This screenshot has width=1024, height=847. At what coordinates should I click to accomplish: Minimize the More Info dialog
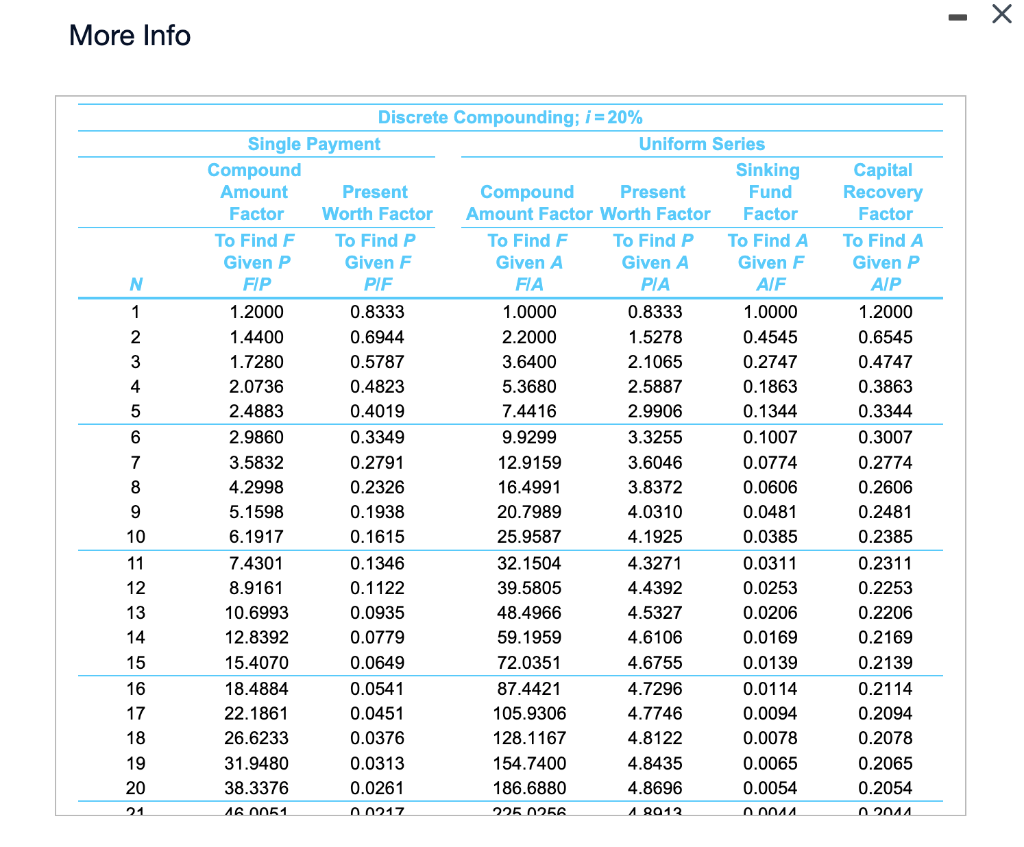[958, 17]
